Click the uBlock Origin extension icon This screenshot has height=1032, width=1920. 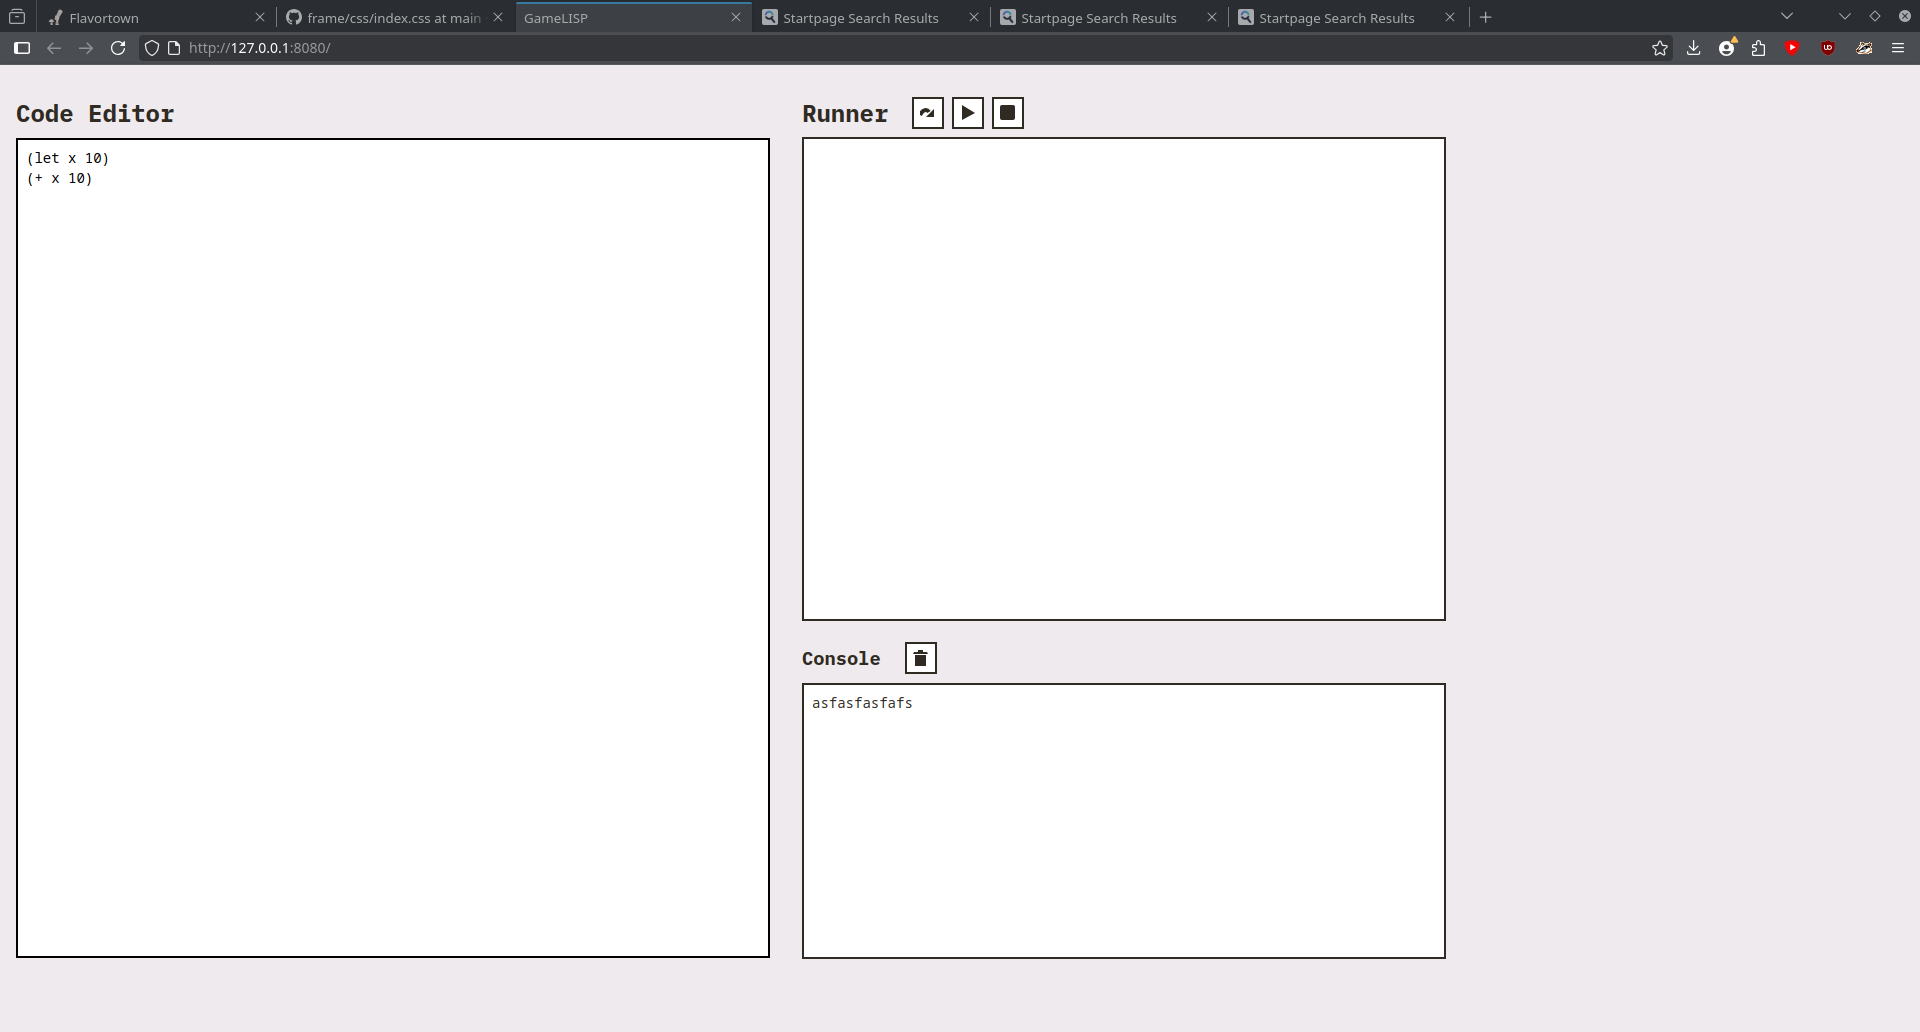tap(1828, 48)
